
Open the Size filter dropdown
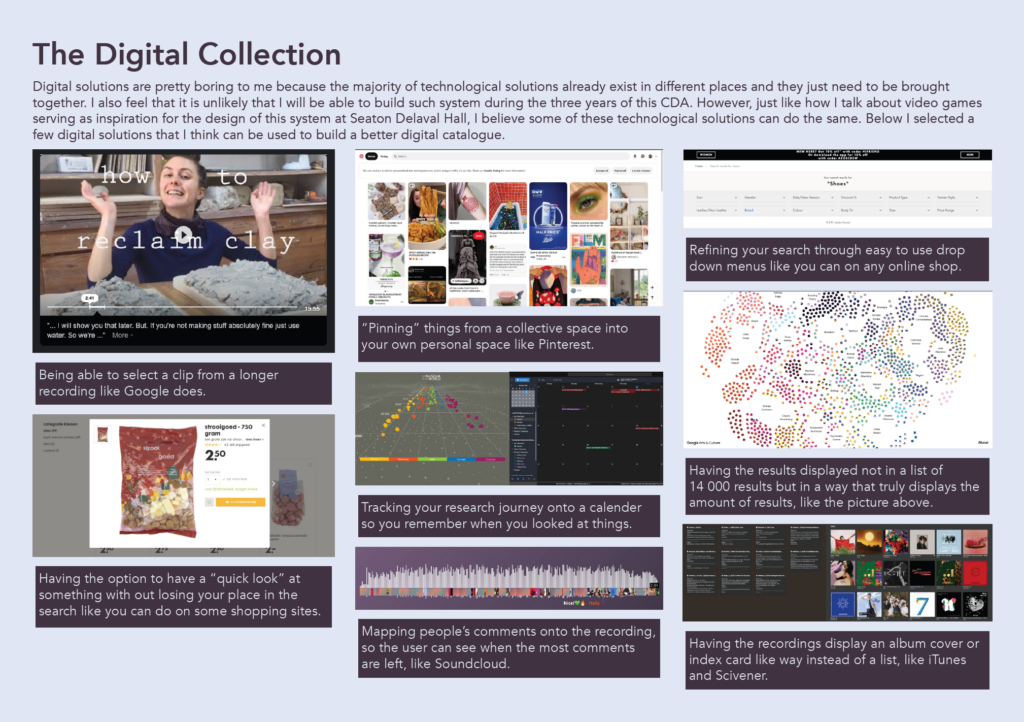pyautogui.click(x=909, y=210)
